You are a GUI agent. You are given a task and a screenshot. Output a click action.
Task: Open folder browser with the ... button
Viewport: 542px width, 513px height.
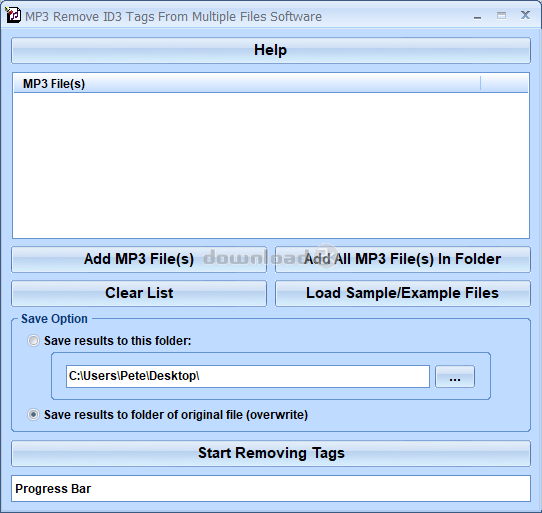pyautogui.click(x=455, y=376)
